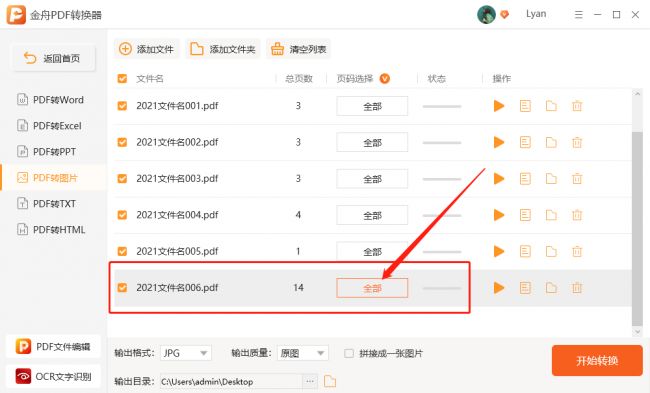Open the 输出质量 原图 dropdown

coord(303,353)
